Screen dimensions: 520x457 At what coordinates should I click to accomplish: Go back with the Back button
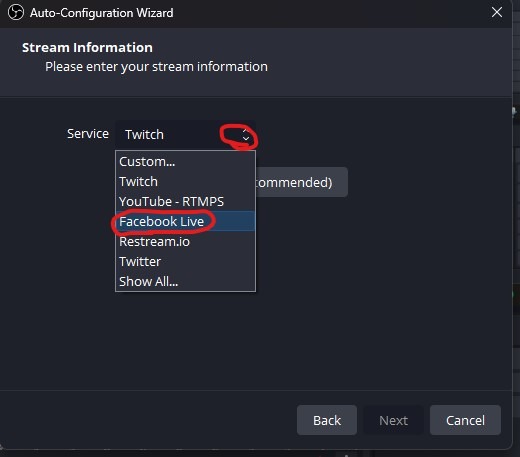tap(327, 420)
